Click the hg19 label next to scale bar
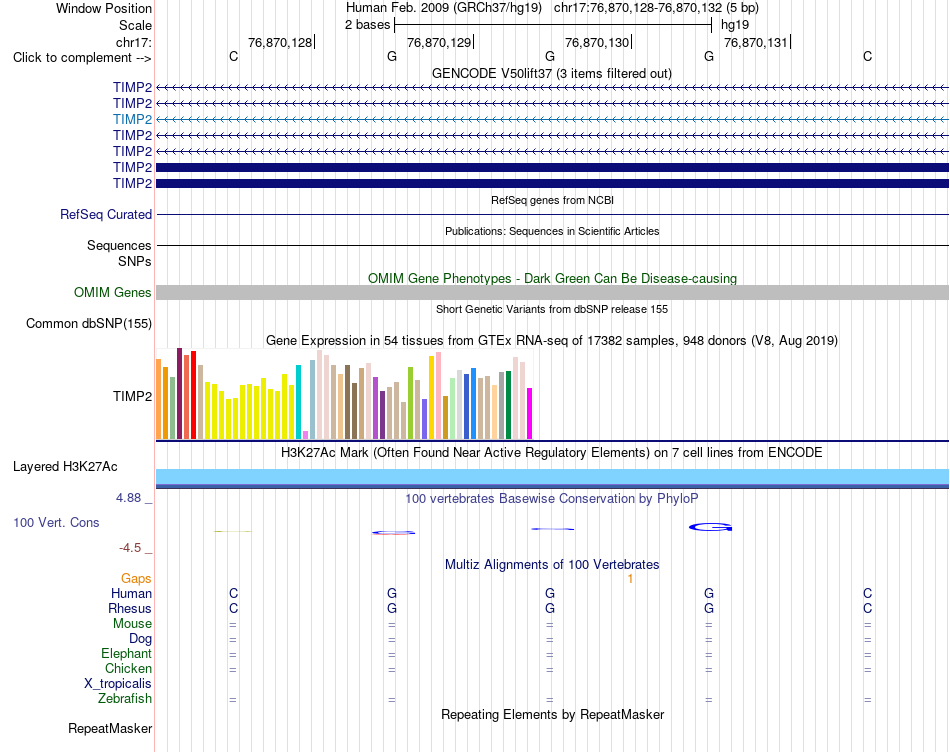The image size is (950, 752). pos(735,25)
